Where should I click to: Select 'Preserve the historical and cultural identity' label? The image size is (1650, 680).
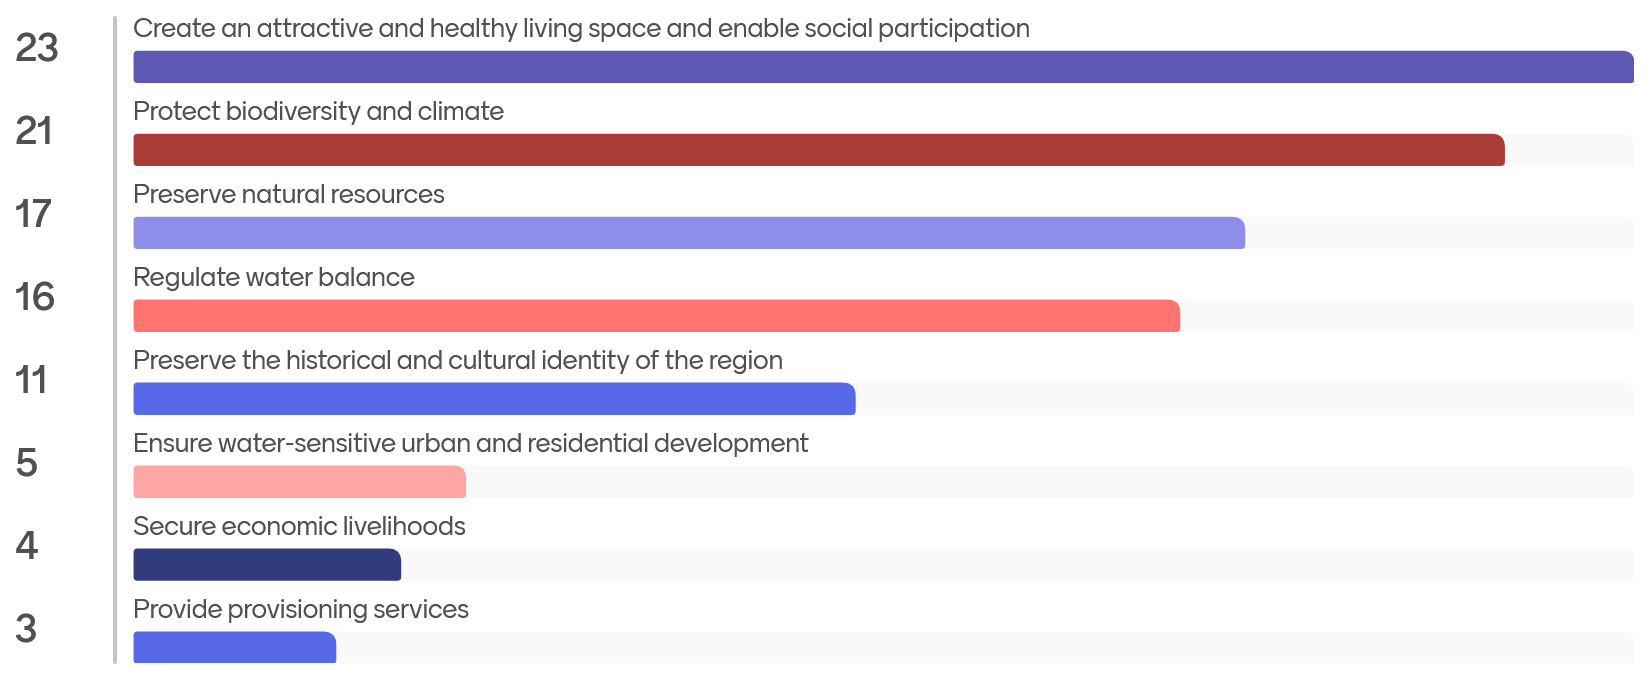(x=457, y=360)
